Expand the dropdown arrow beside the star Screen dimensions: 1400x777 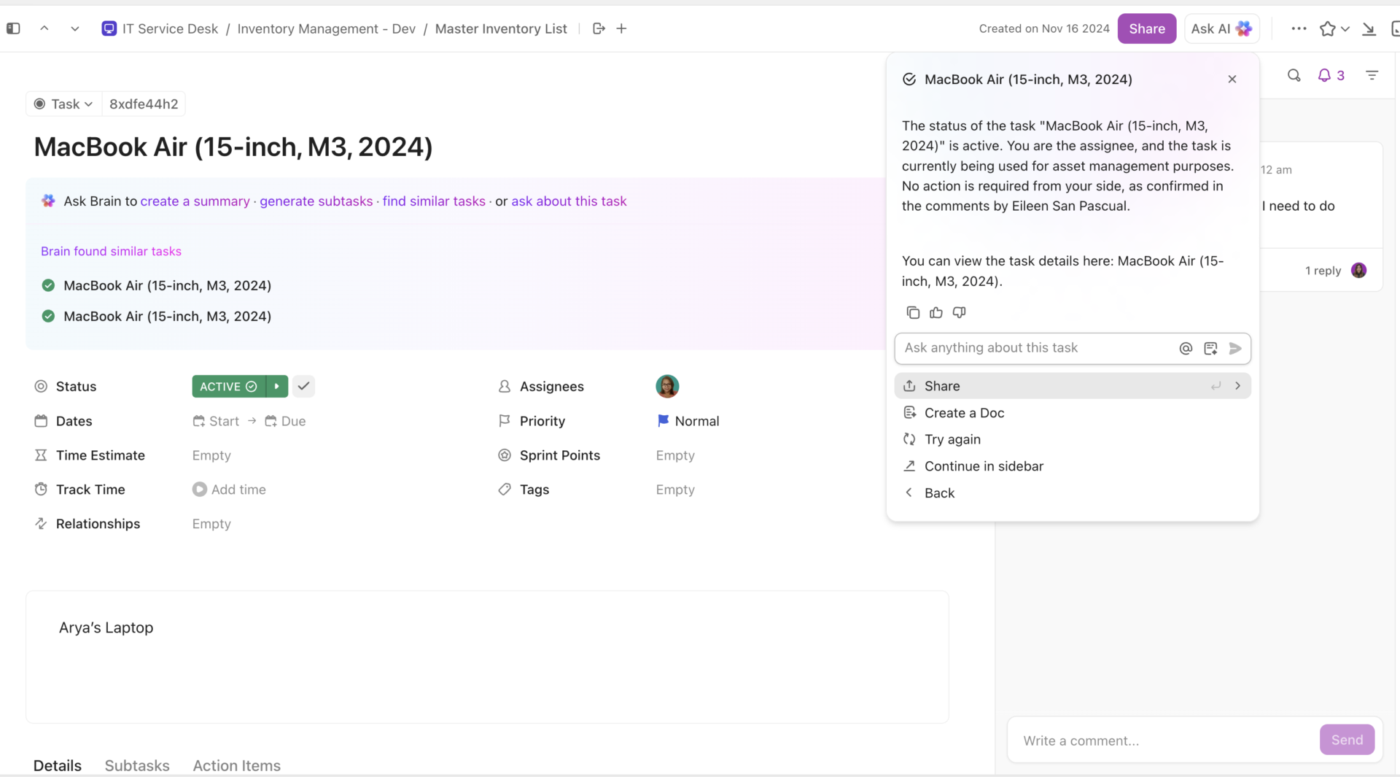pyautogui.click(x=1345, y=29)
